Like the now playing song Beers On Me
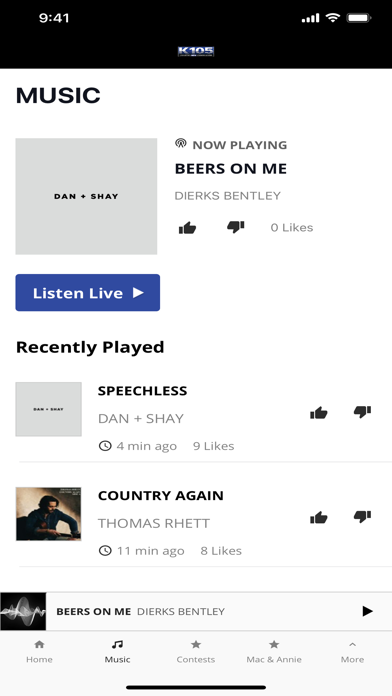Viewport: 392px width, 696px height. (x=187, y=228)
